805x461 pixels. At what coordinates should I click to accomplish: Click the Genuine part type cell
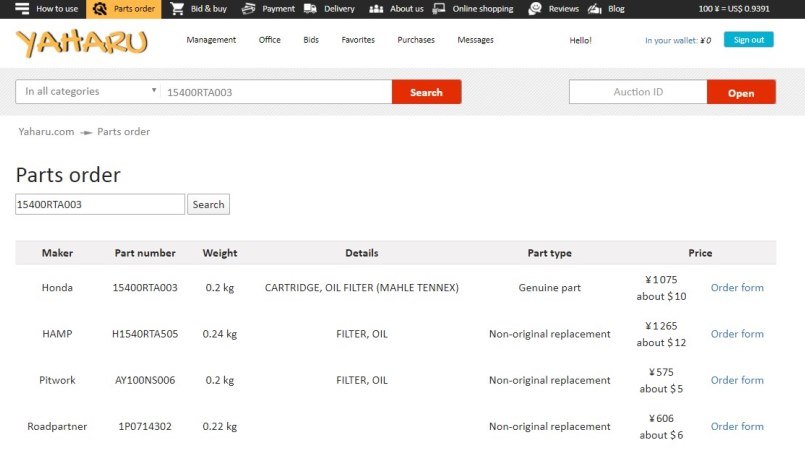coord(549,288)
